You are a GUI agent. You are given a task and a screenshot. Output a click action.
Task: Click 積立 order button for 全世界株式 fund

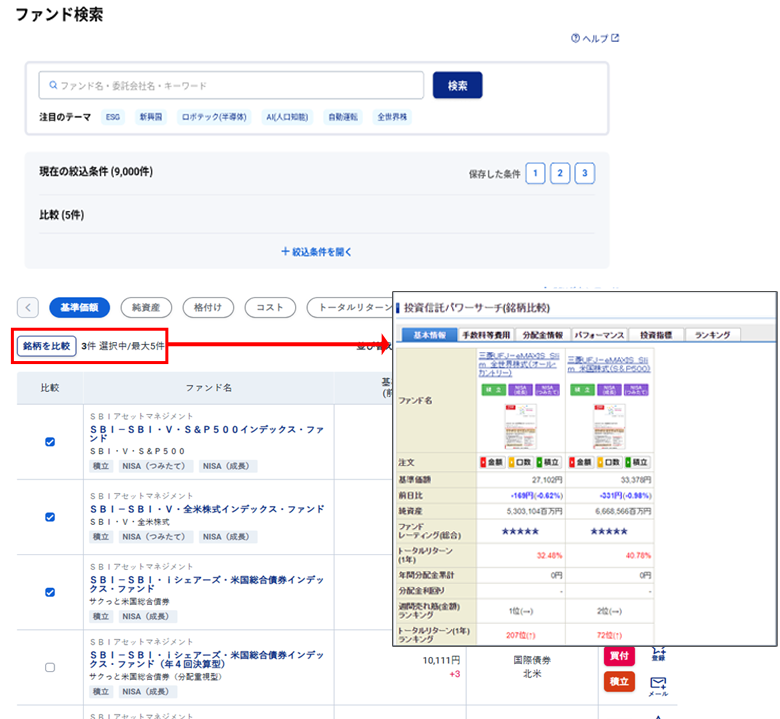pyautogui.click(x=548, y=462)
